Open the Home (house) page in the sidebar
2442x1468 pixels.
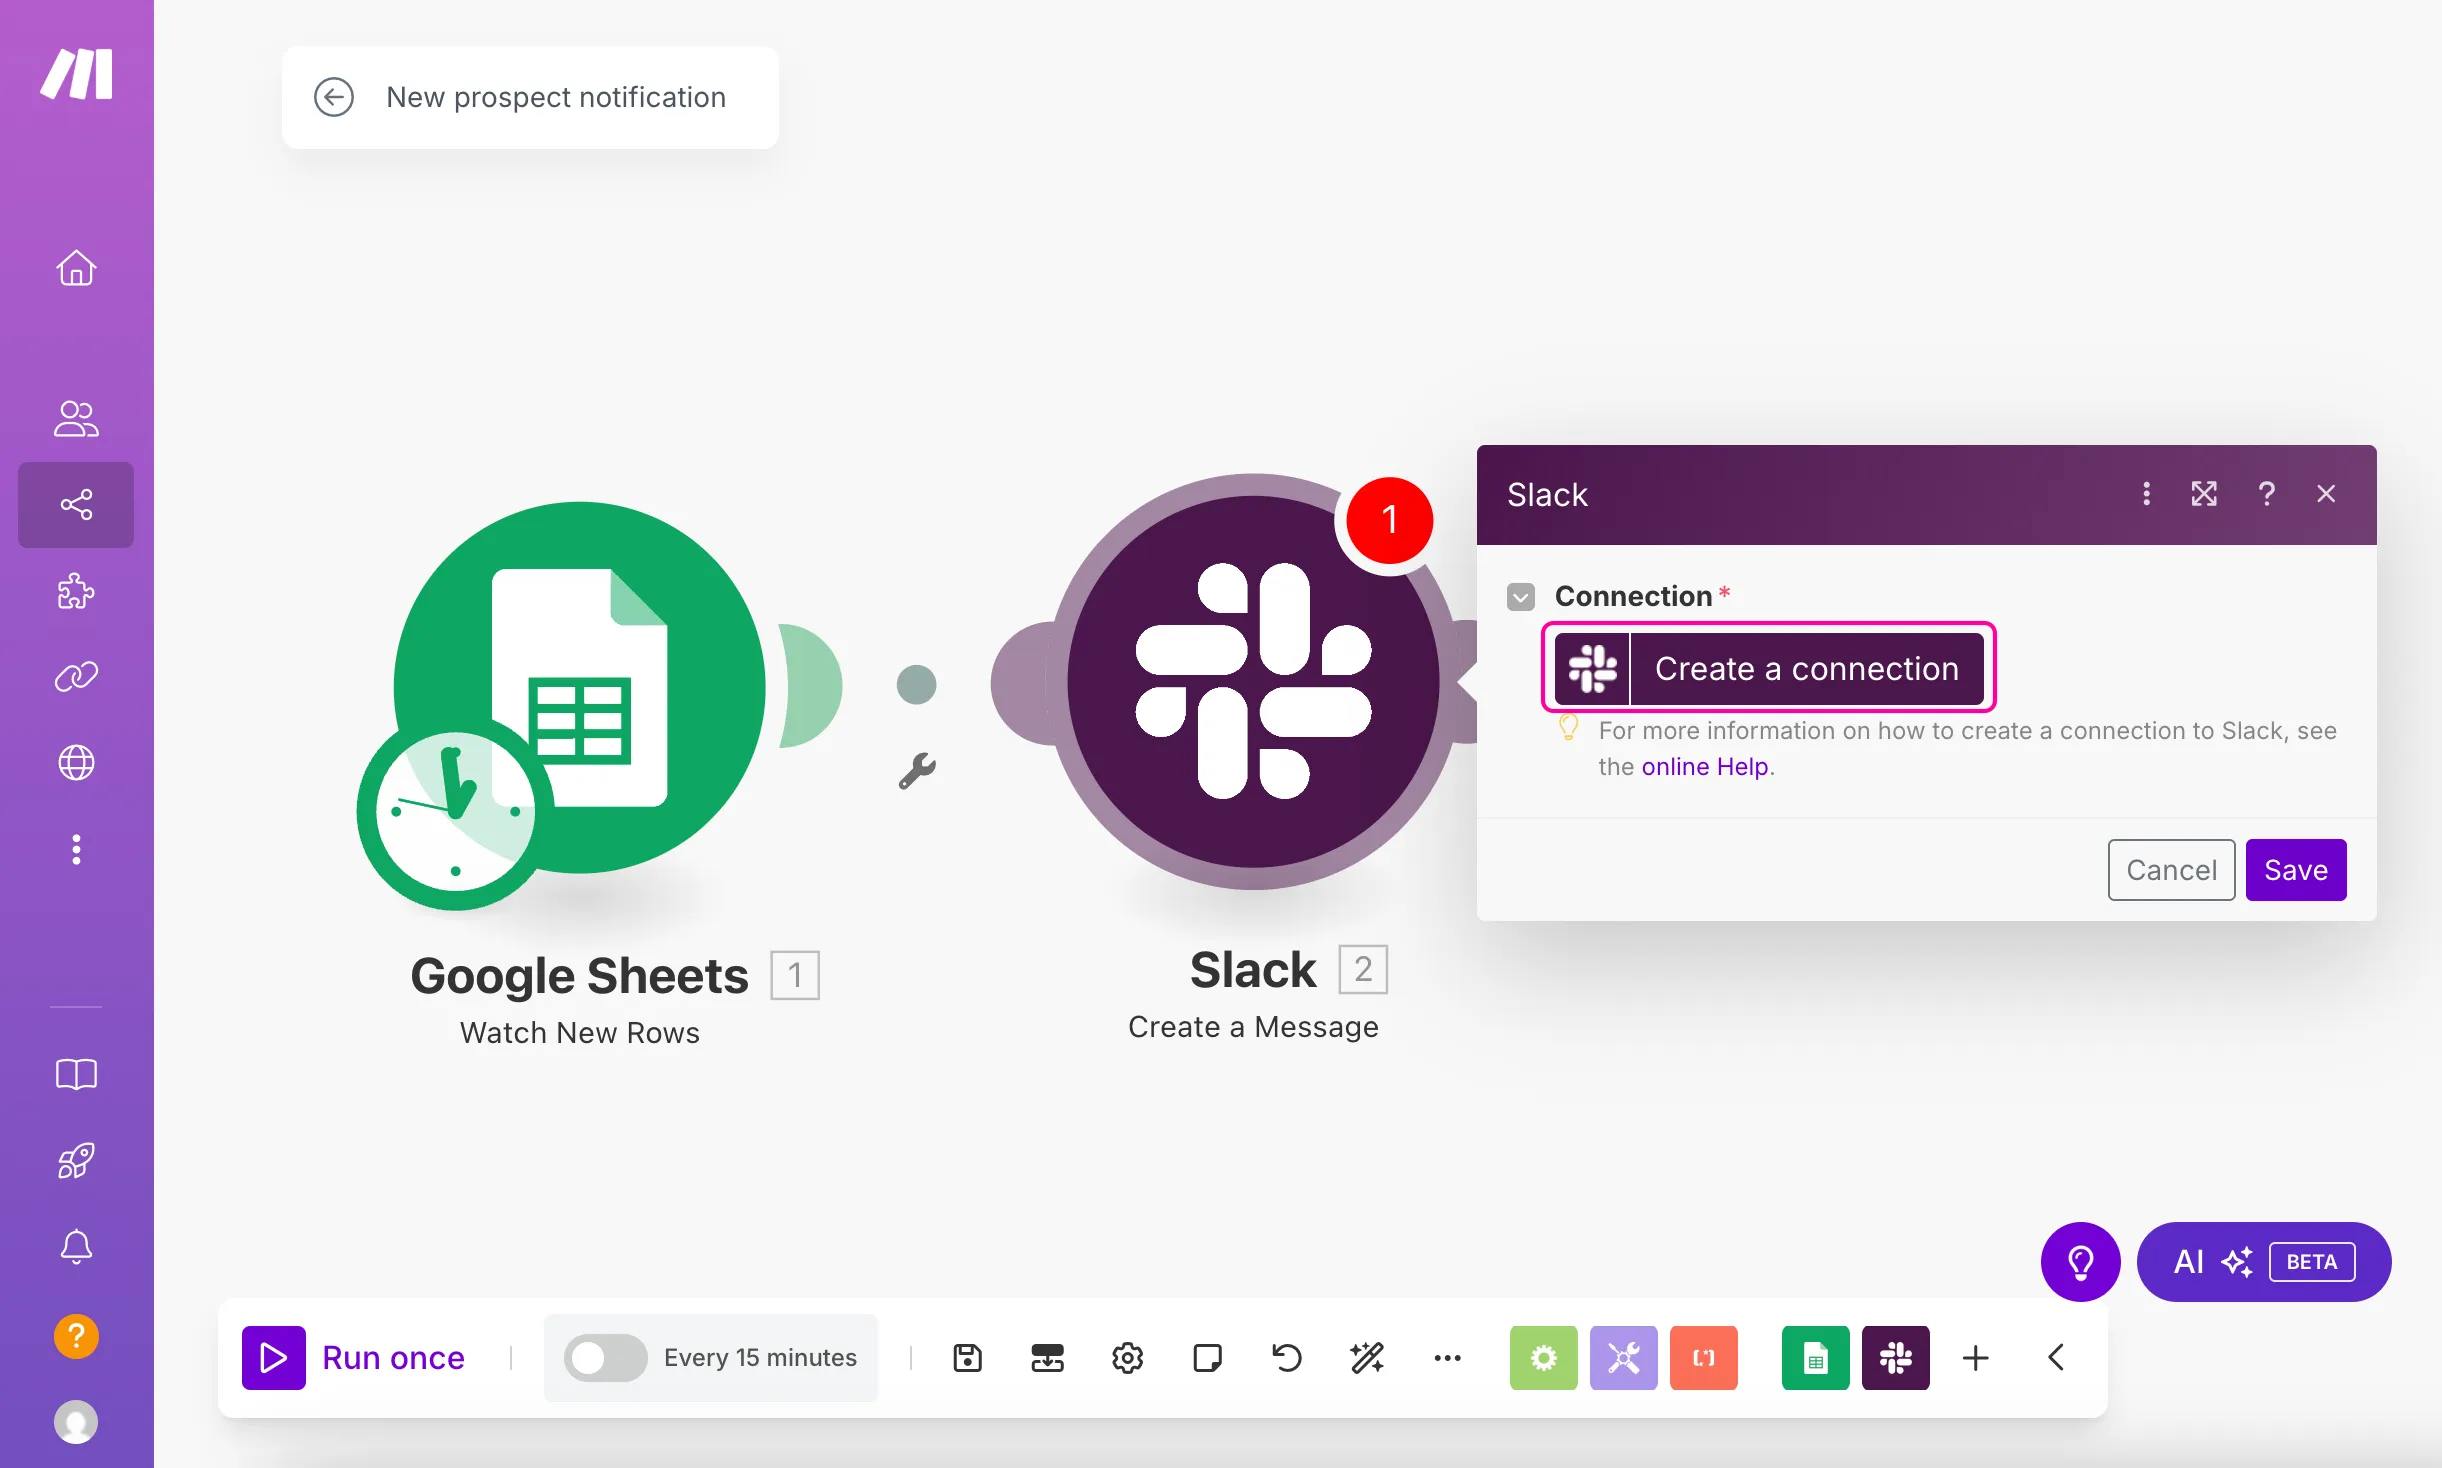(x=76, y=268)
